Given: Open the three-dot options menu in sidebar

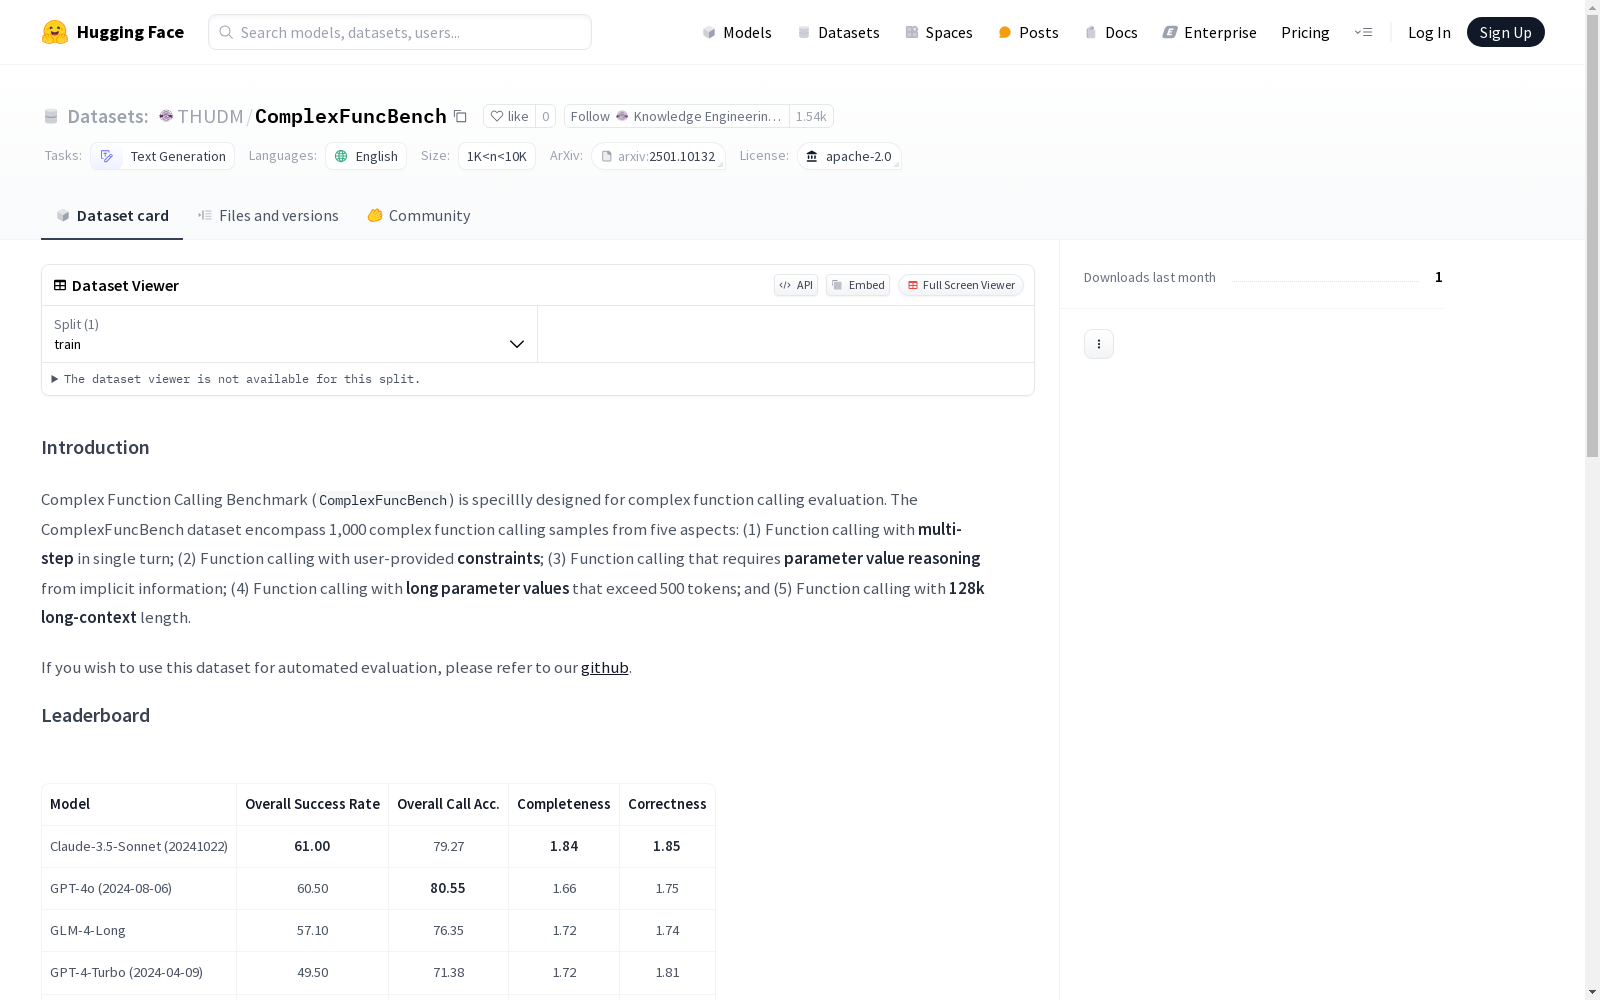Looking at the screenshot, I should coord(1099,344).
